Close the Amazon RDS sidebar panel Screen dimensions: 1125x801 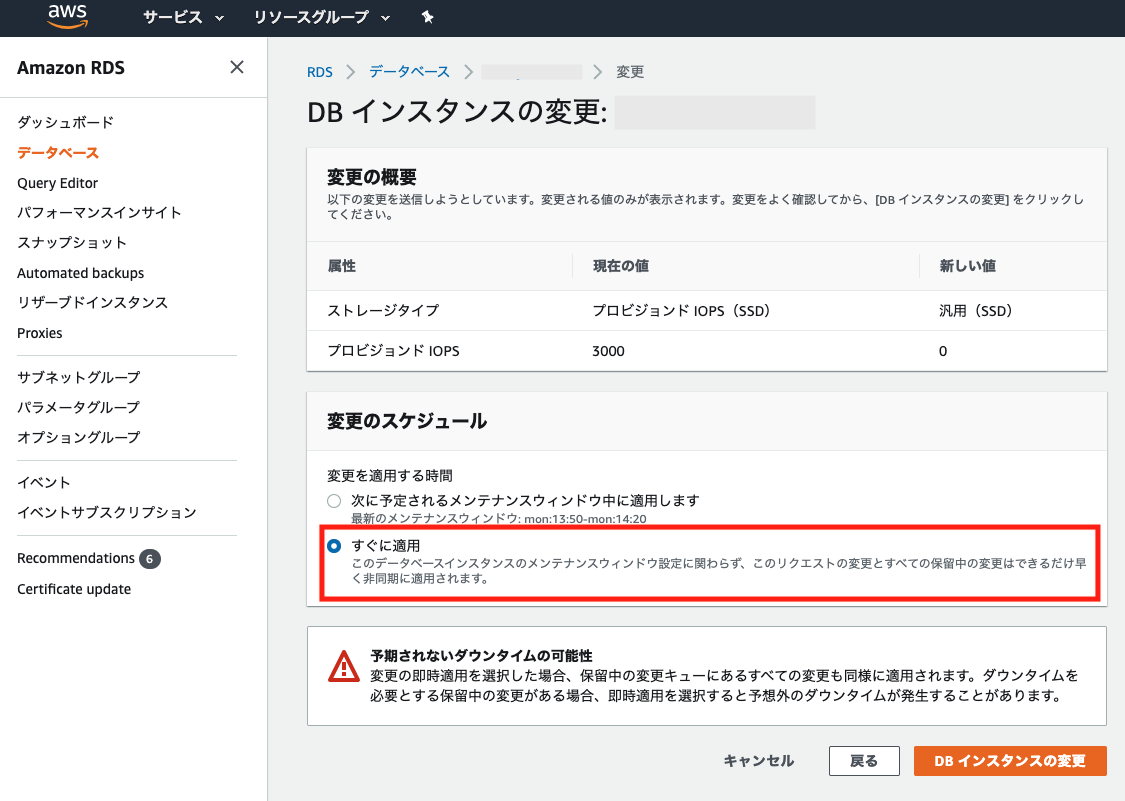pyautogui.click(x=237, y=67)
